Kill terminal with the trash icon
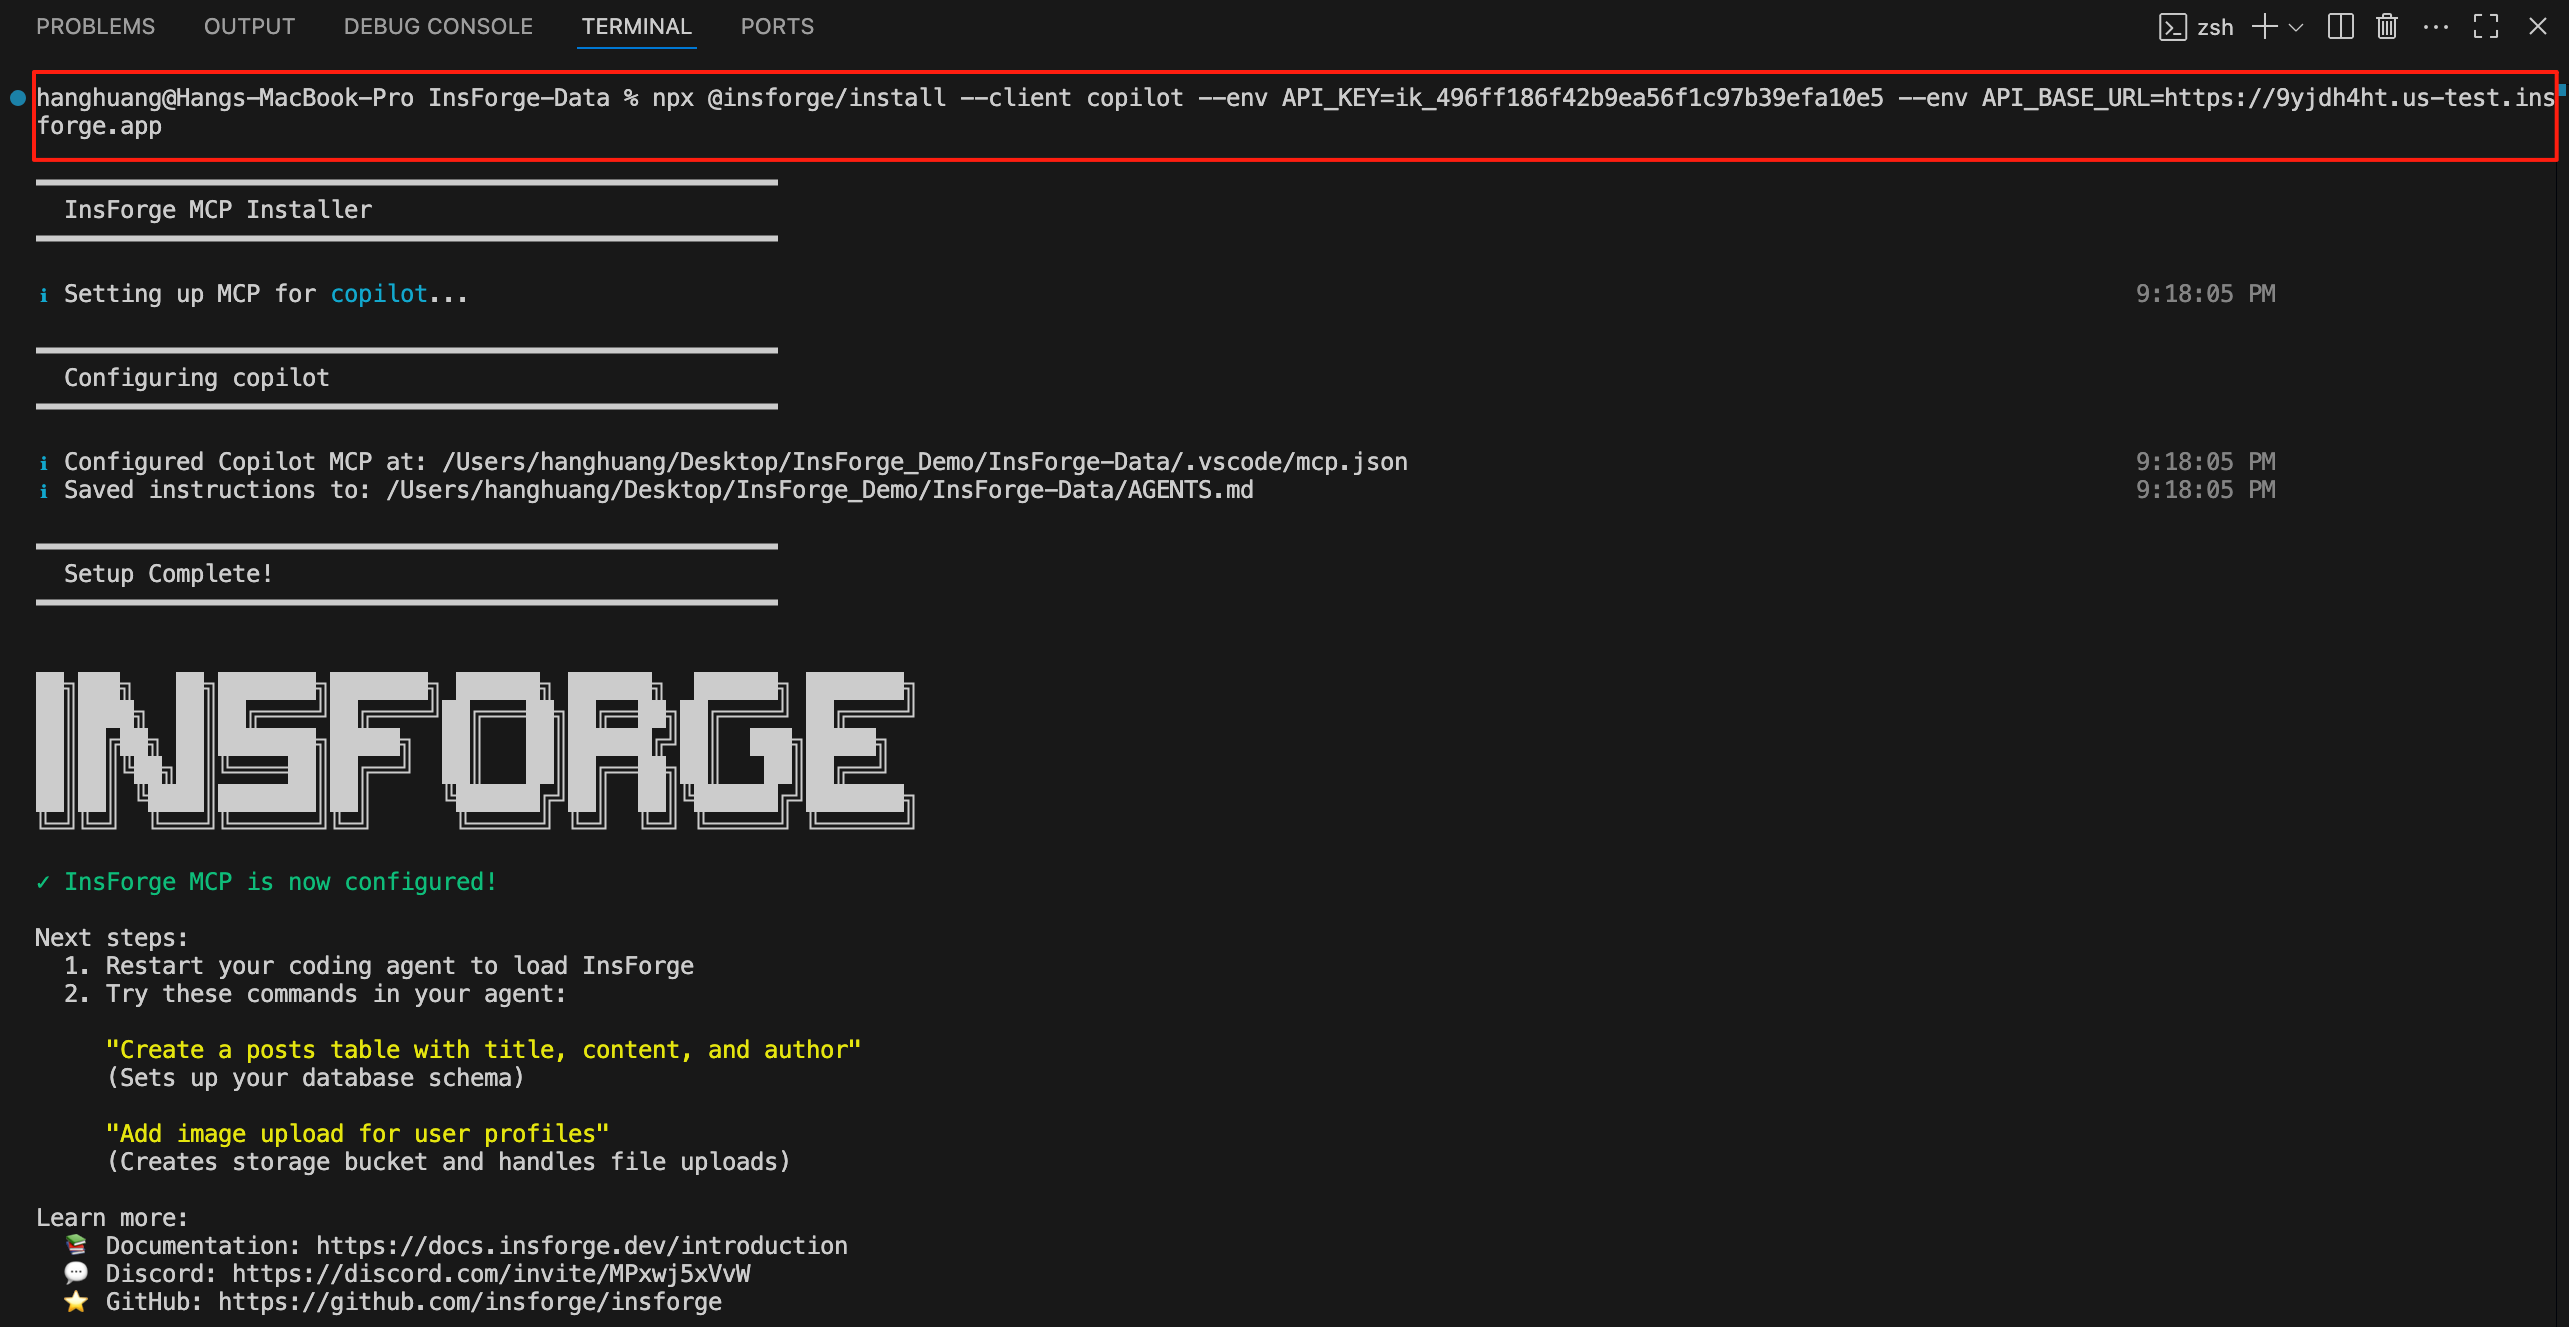This screenshot has height=1328, width=2570. pyautogui.click(x=2387, y=27)
